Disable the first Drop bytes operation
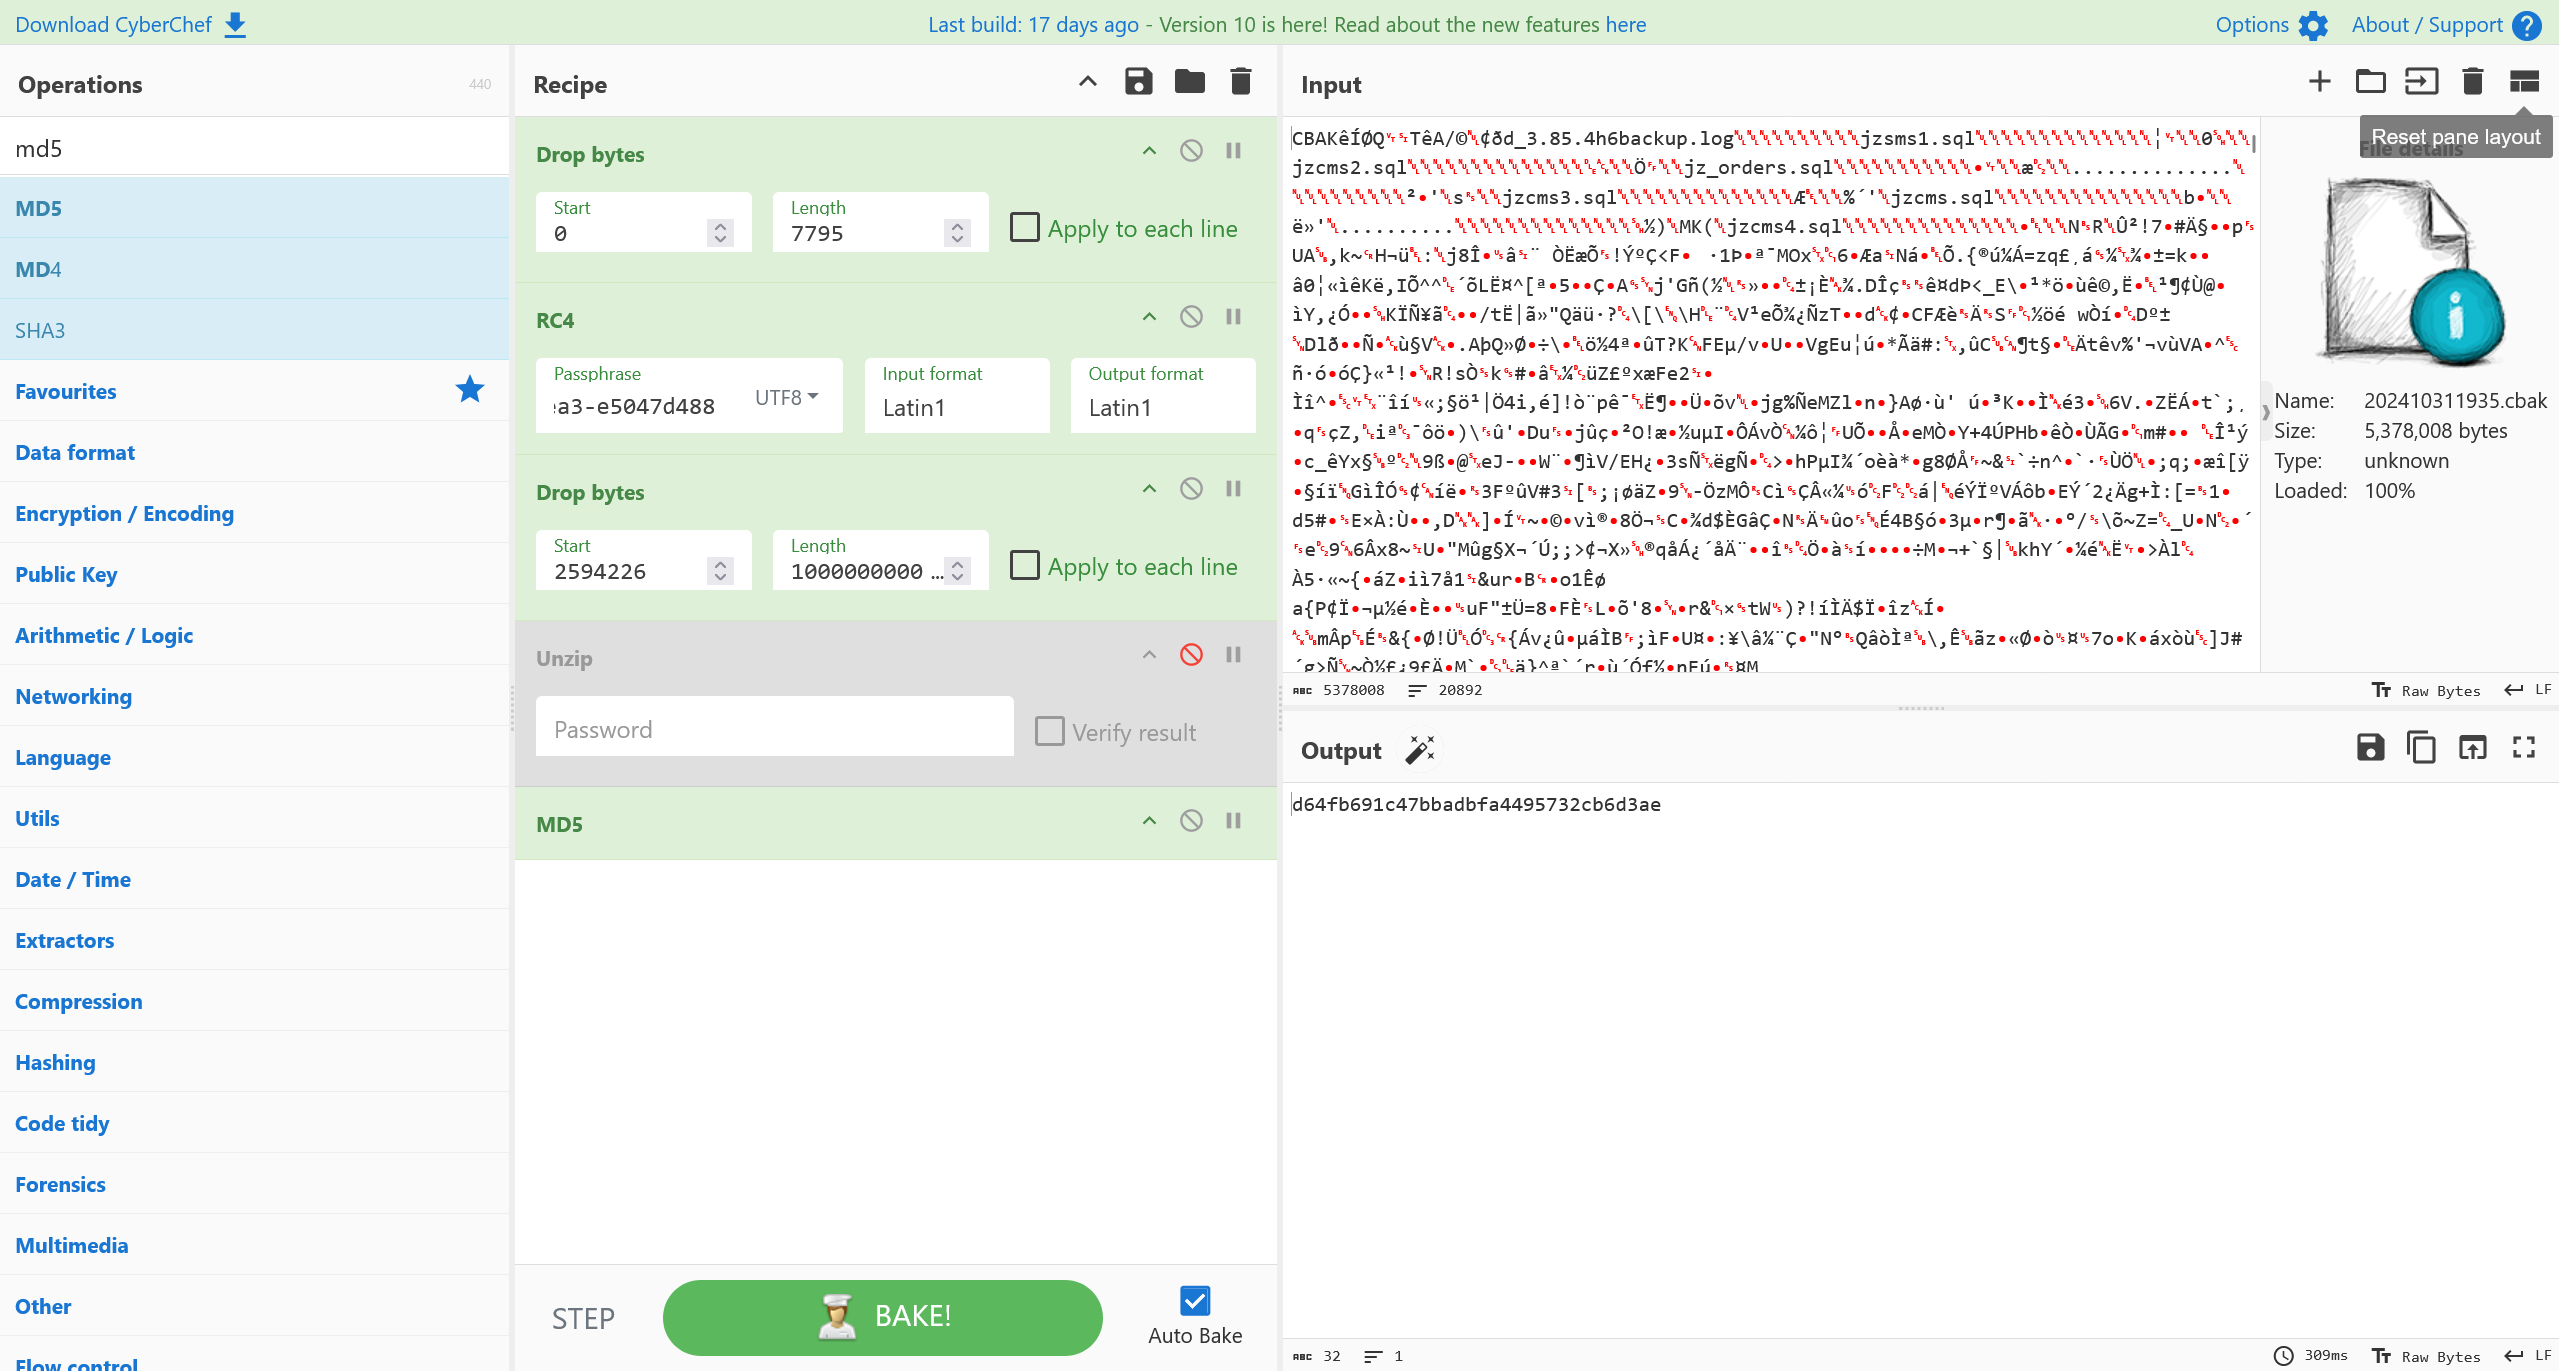 point(1190,151)
